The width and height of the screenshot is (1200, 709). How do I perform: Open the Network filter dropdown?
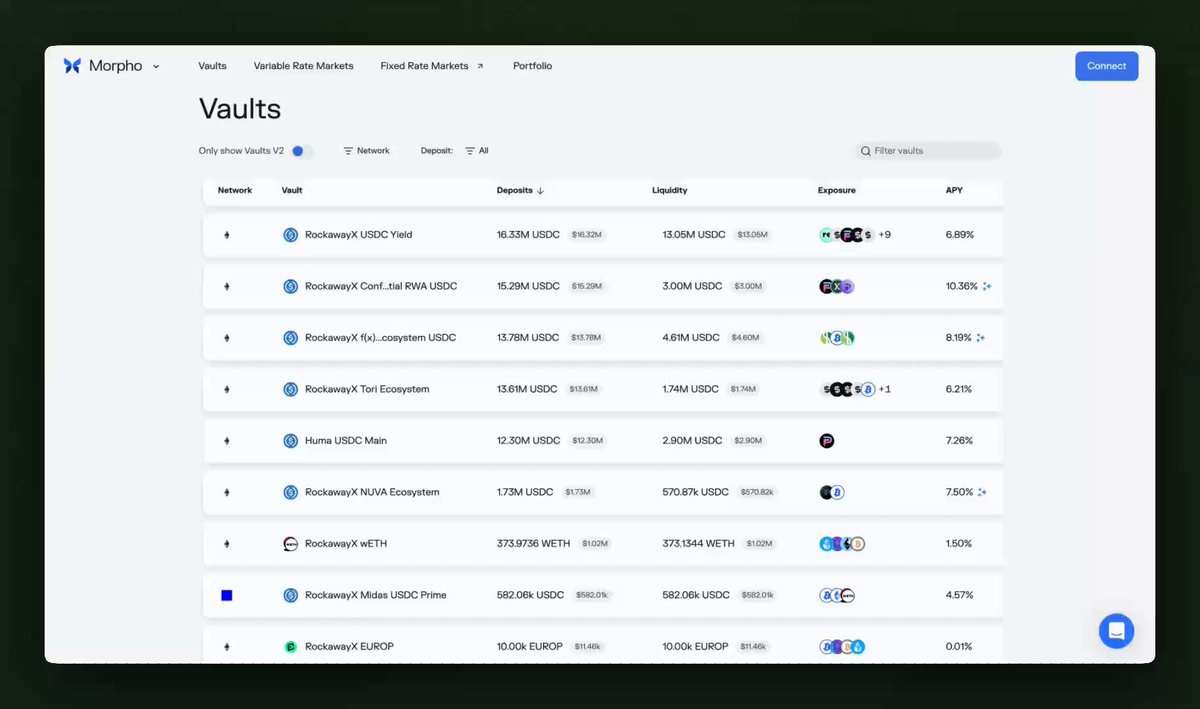[x=366, y=151]
